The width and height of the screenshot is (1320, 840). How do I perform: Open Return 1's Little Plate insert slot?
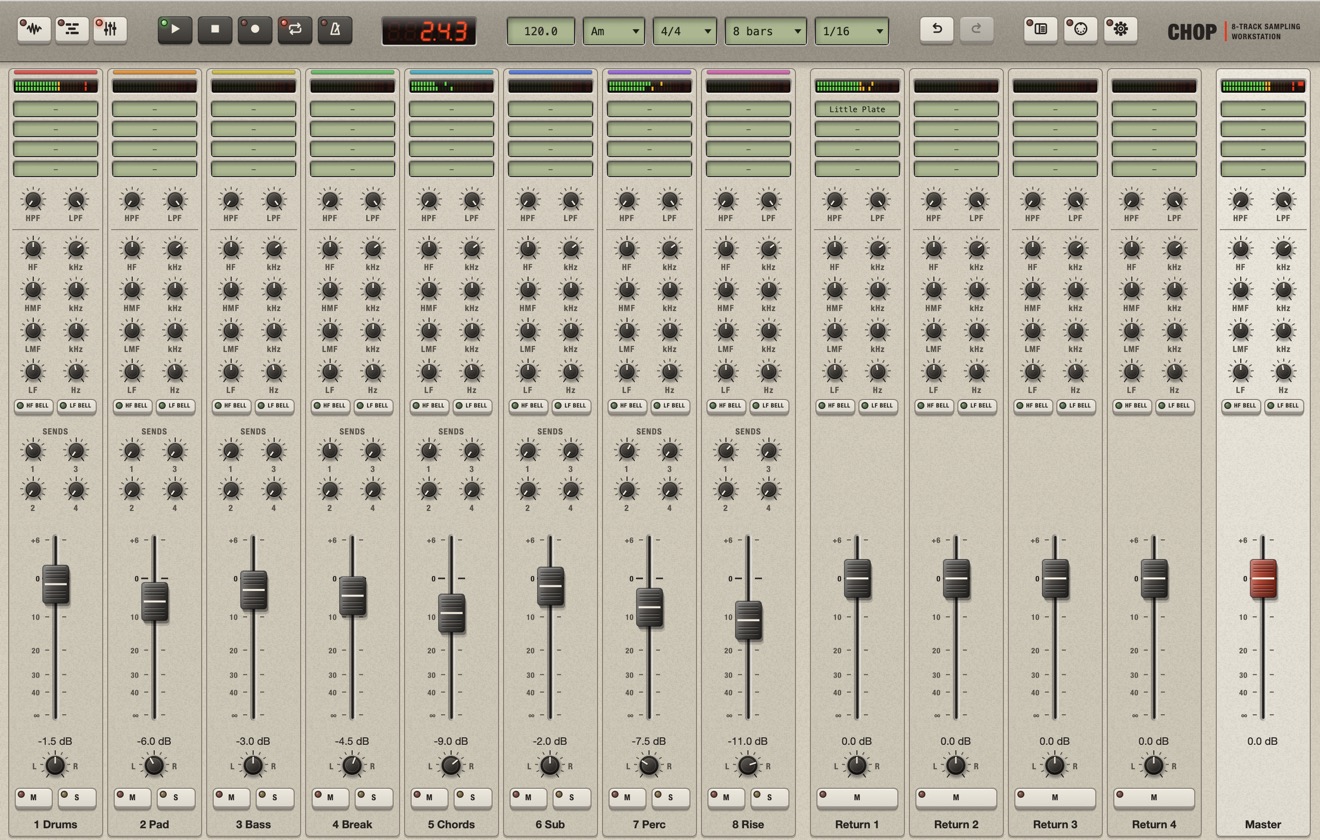(857, 109)
